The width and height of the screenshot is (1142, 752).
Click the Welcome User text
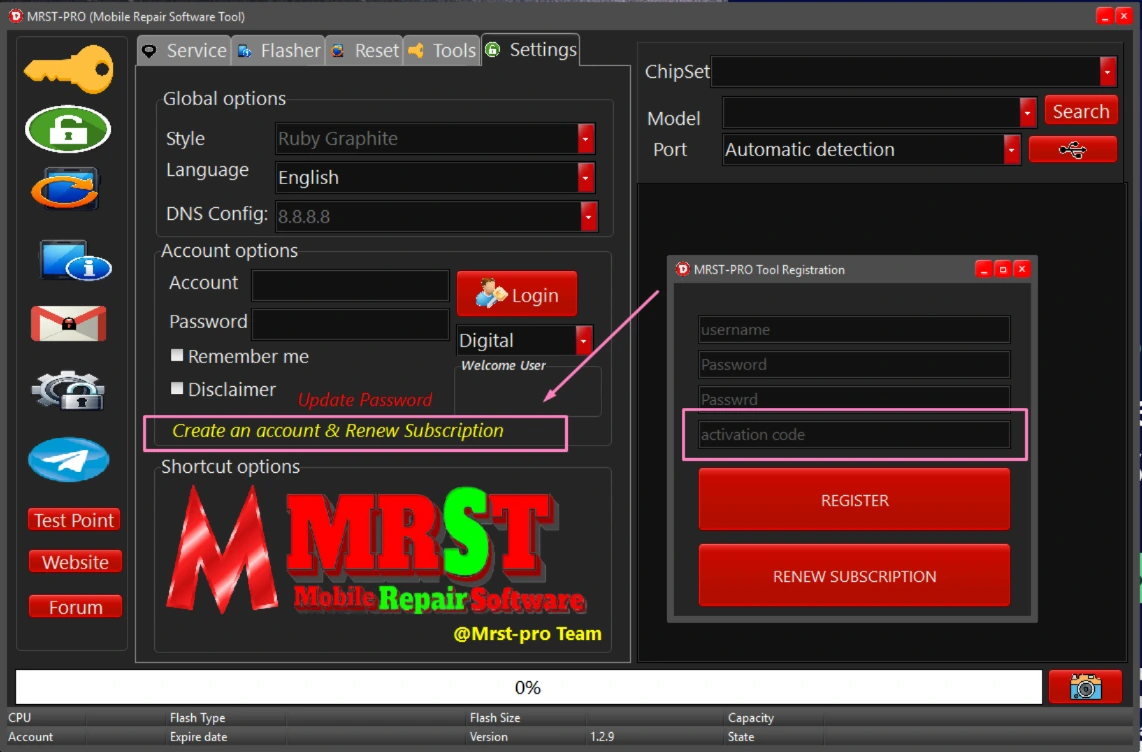coord(503,365)
